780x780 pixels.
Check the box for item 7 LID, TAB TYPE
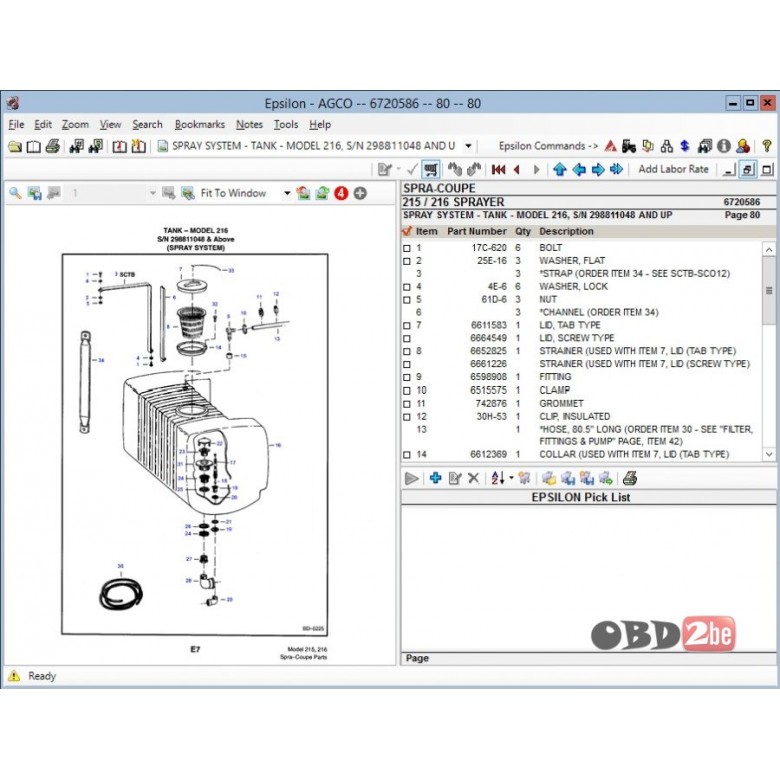(x=407, y=326)
